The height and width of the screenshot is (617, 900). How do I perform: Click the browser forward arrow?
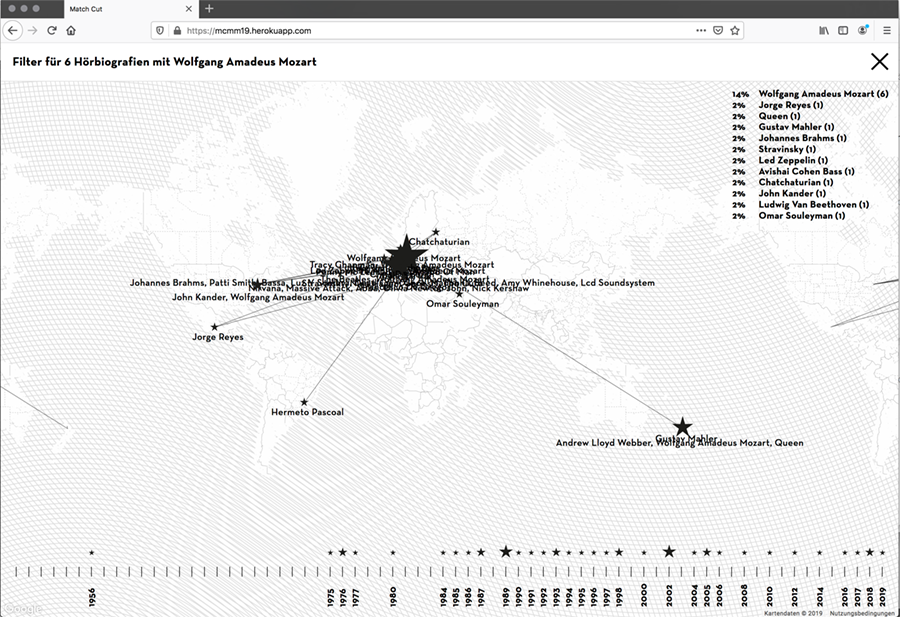33,30
